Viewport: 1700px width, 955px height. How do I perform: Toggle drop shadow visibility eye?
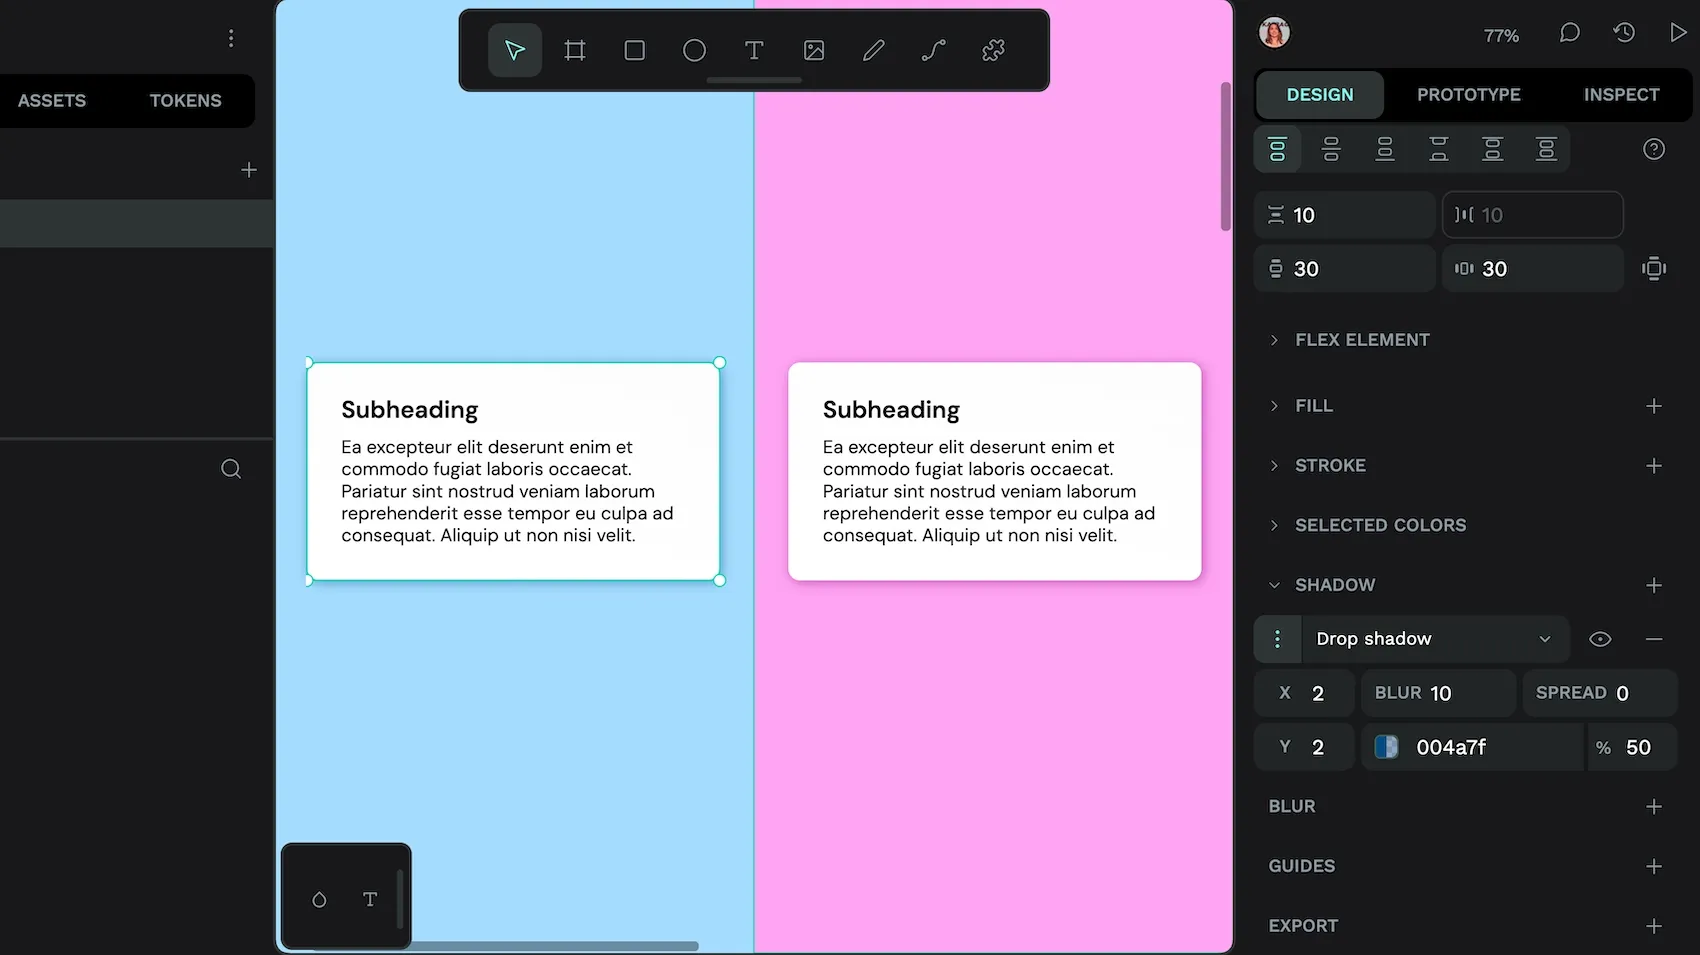point(1600,639)
